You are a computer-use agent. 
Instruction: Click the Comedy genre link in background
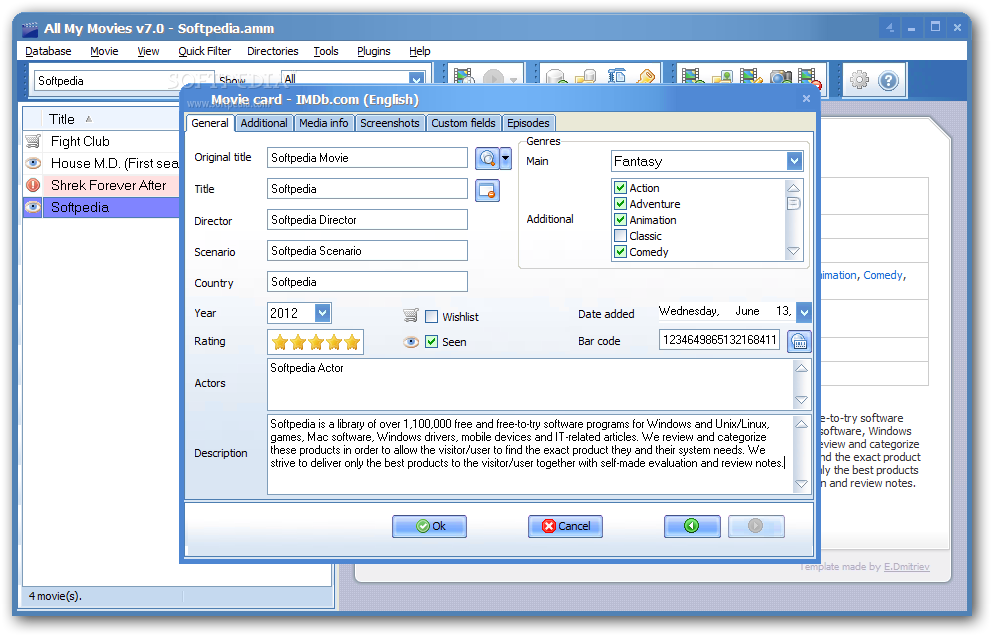(883, 275)
